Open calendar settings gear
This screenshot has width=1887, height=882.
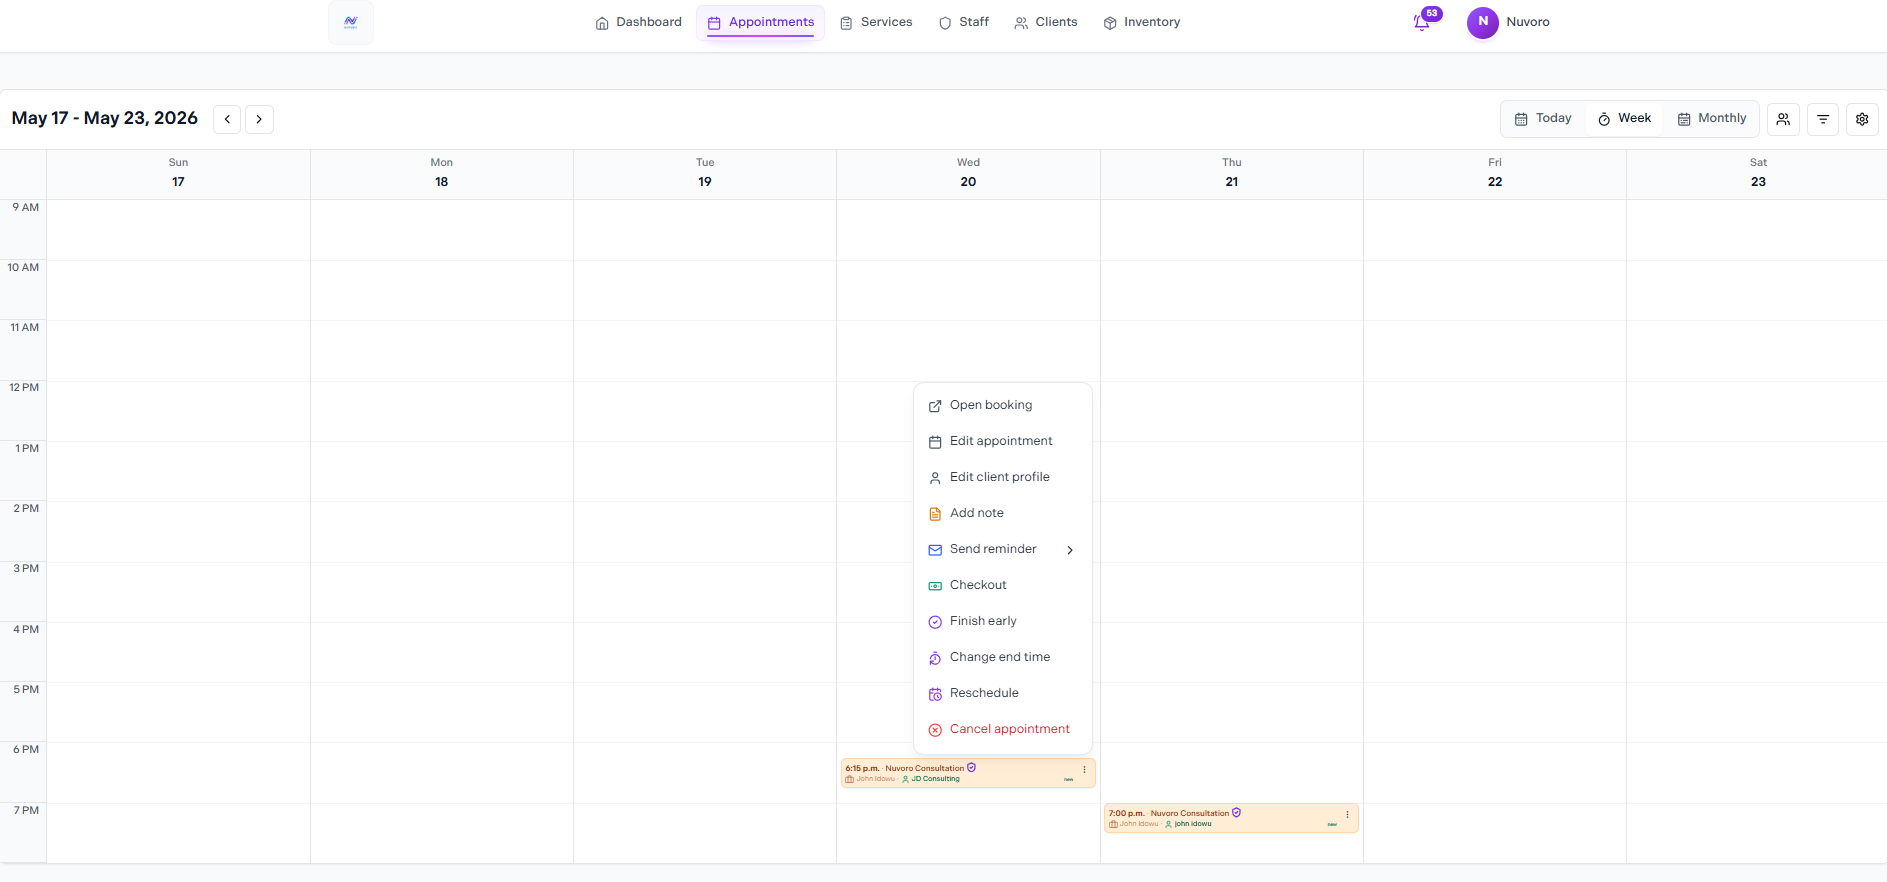pos(1862,119)
